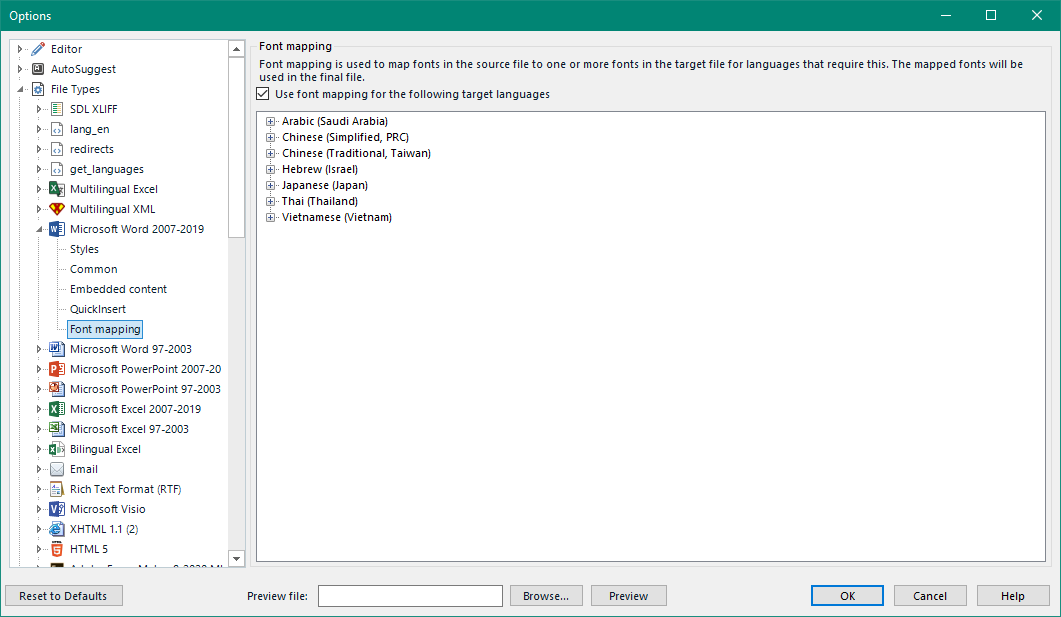Click the Bilingual Excel icon
This screenshot has height=617, width=1061.
pyautogui.click(x=58, y=449)
